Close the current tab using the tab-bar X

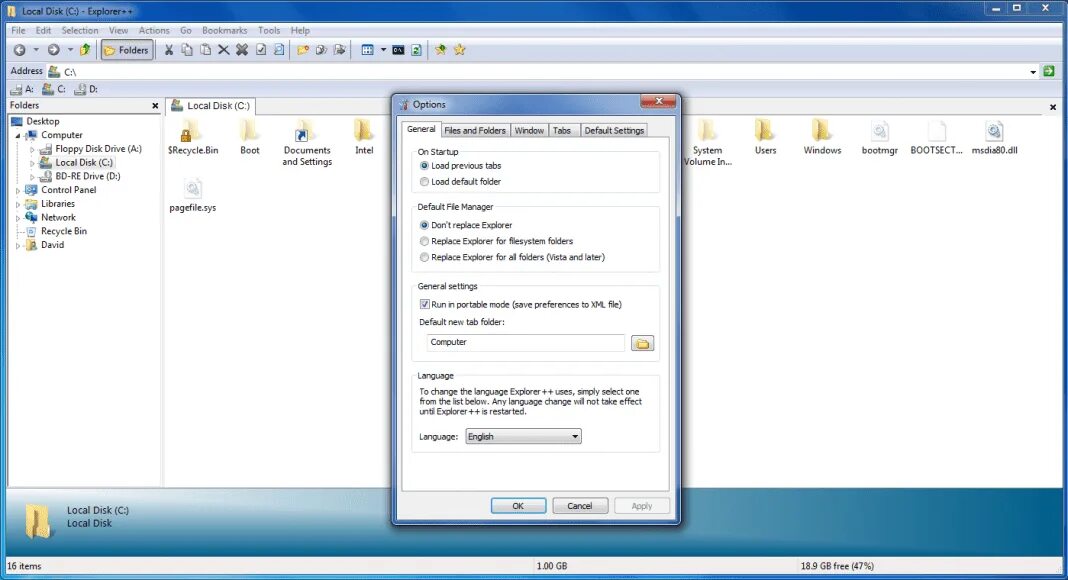coord(1053,107)
